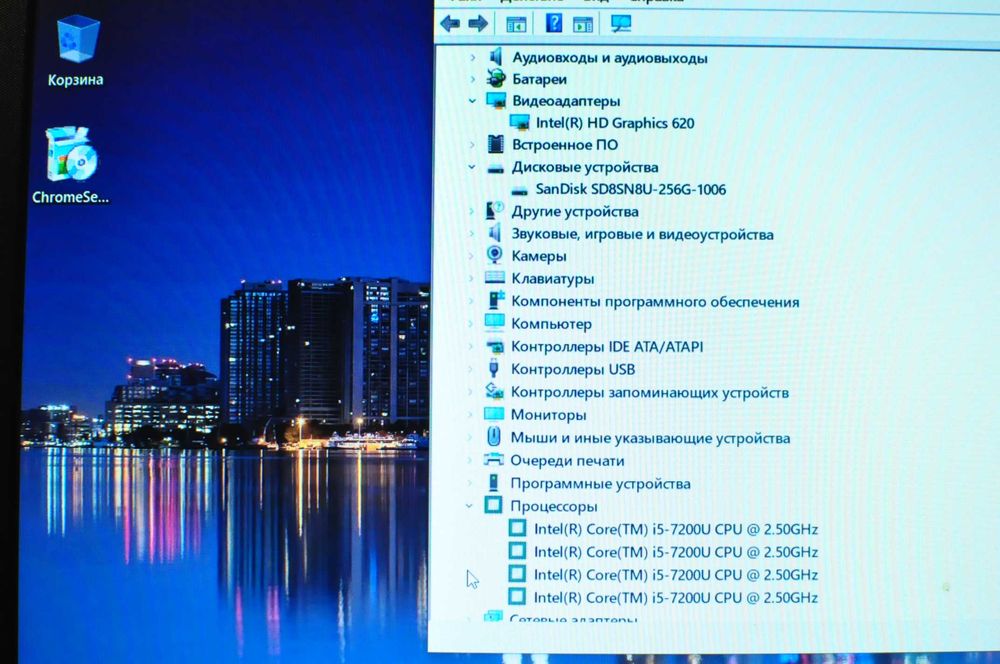Viewport: 1000px width, 664px height.
Task: Expand the Аудиовходы и аудиовыходы node
Action: [x=473, y=57]
